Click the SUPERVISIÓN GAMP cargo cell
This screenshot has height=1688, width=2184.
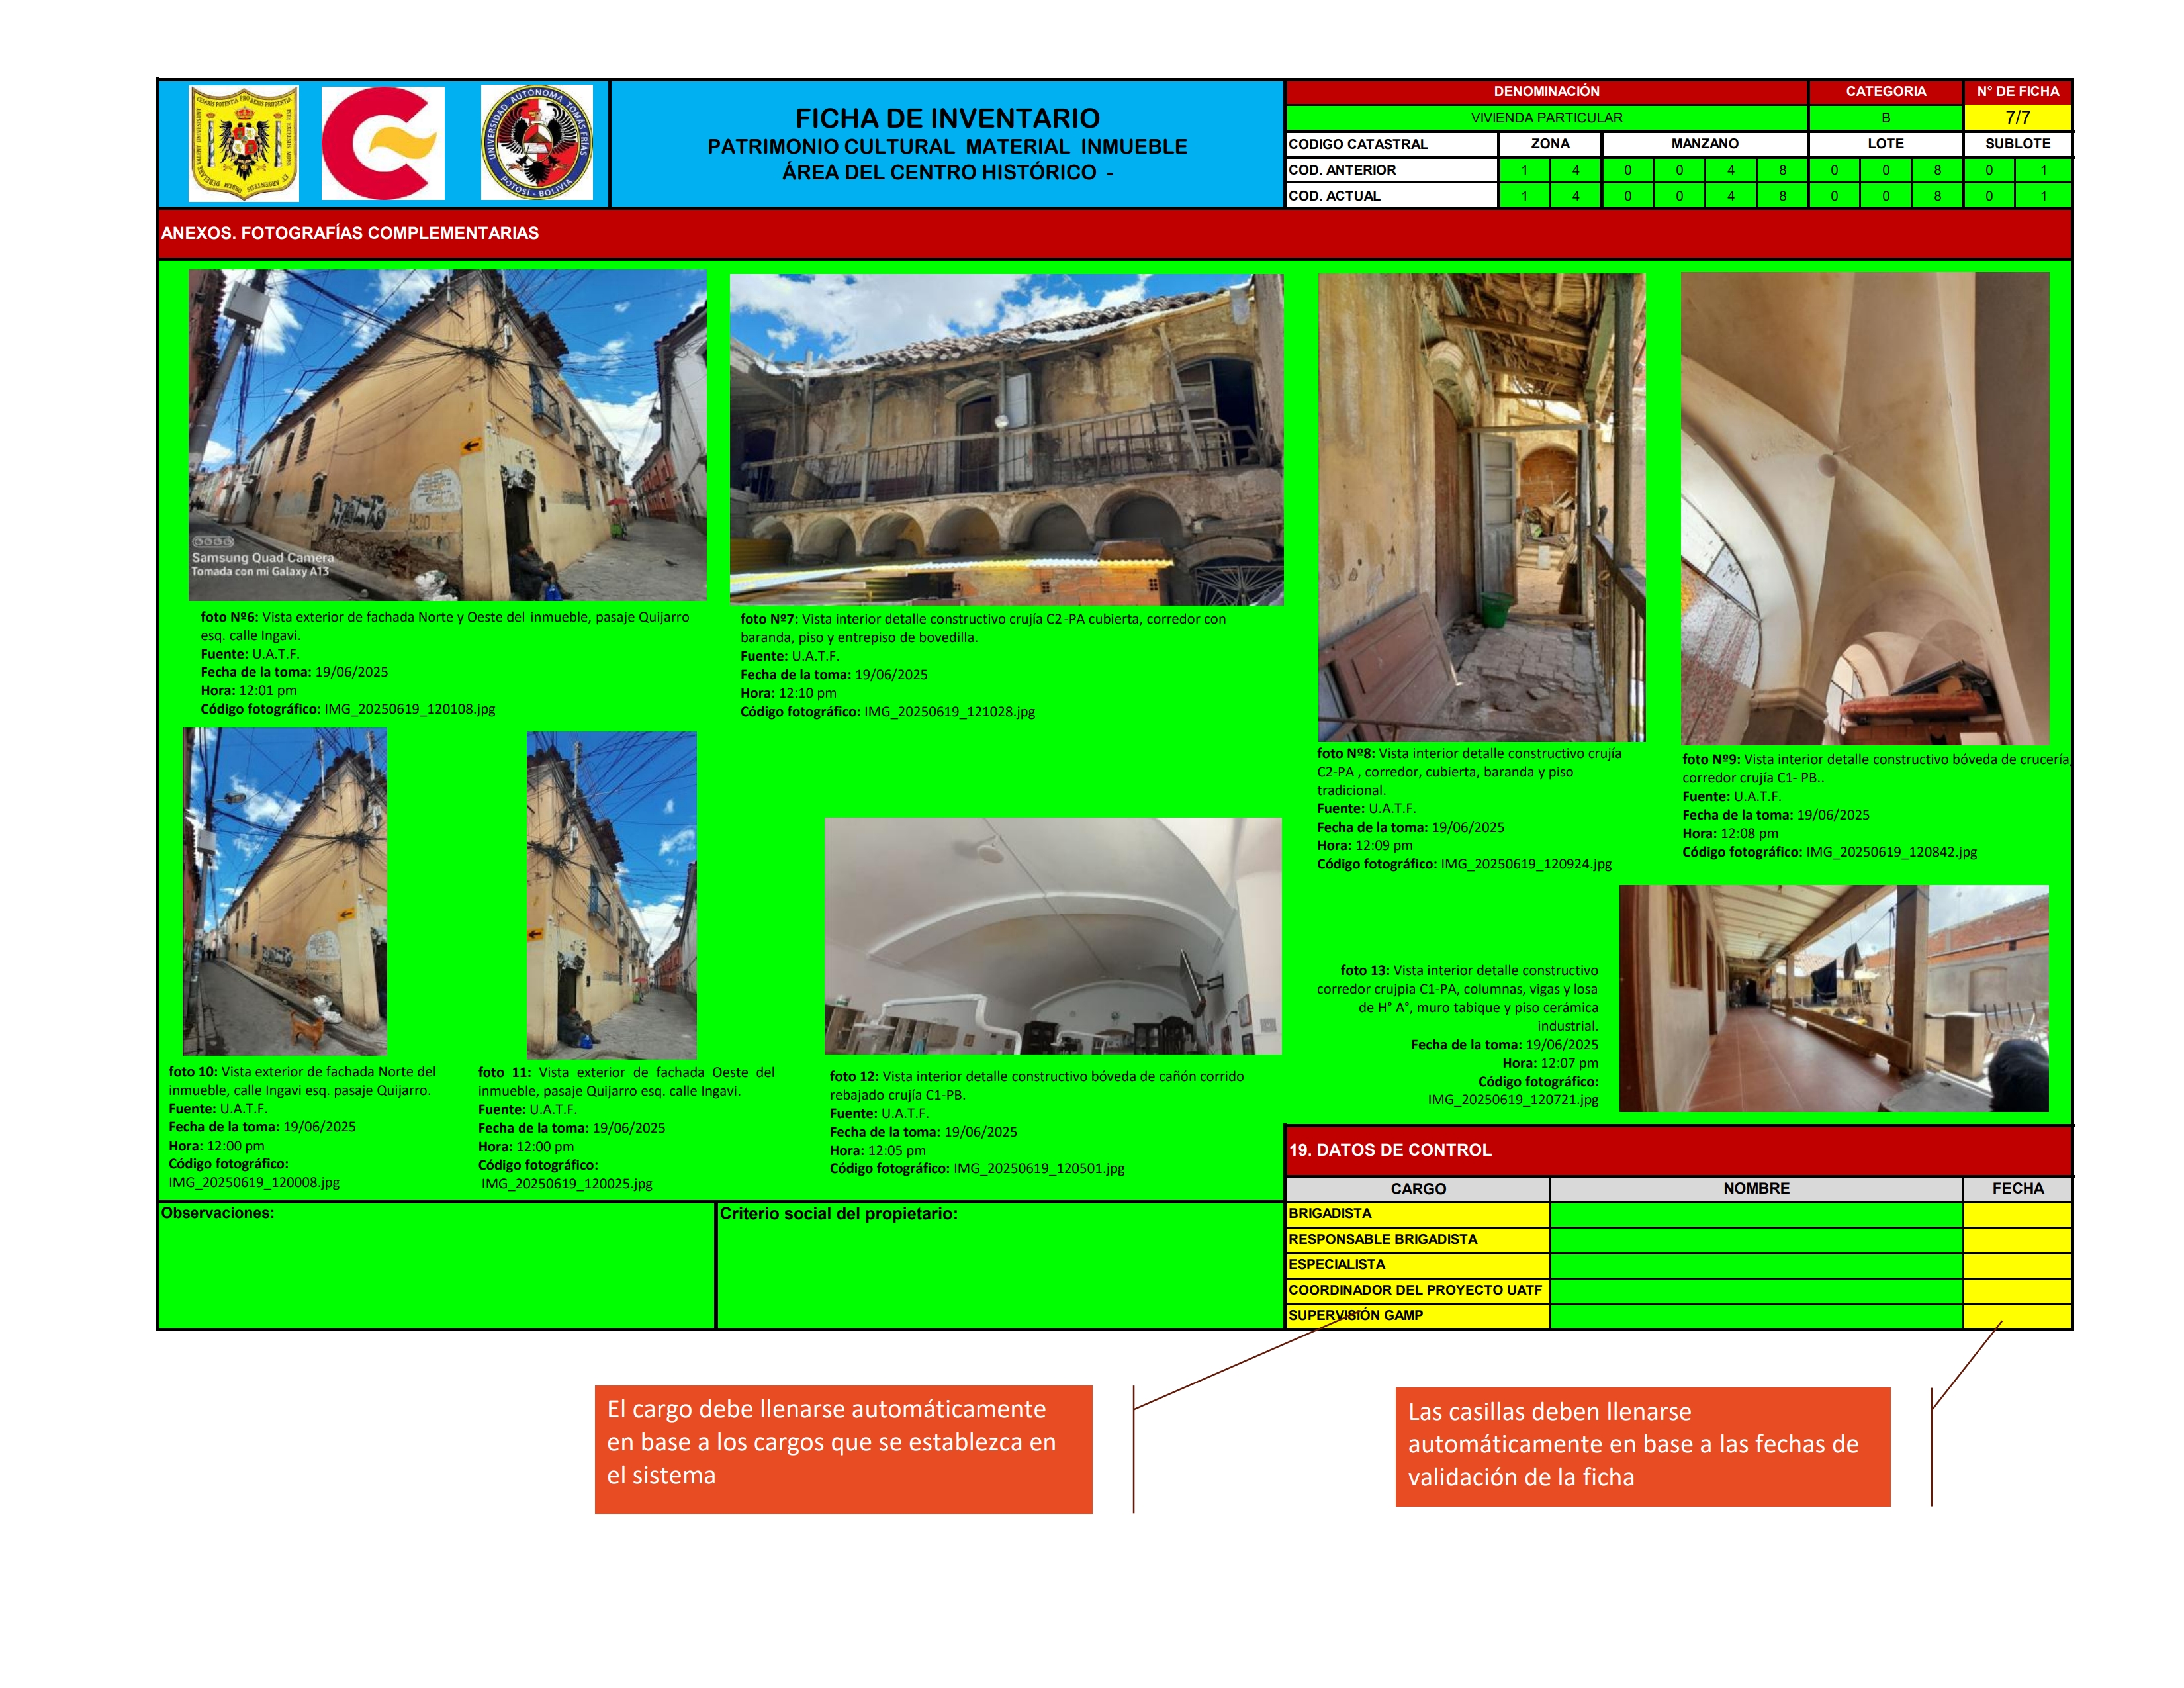click(1417, 1316)
